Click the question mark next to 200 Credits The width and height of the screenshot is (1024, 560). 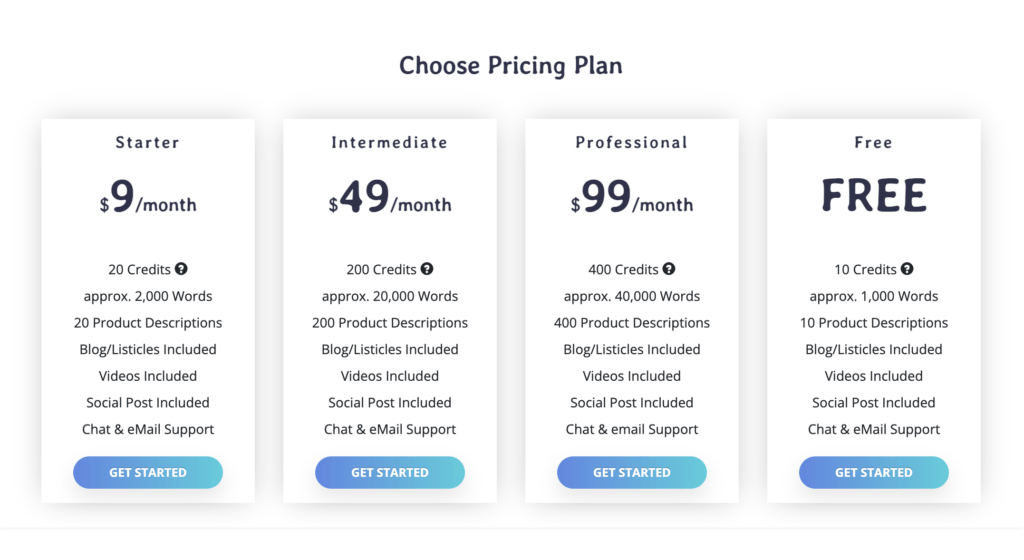(x=426, y=269)
